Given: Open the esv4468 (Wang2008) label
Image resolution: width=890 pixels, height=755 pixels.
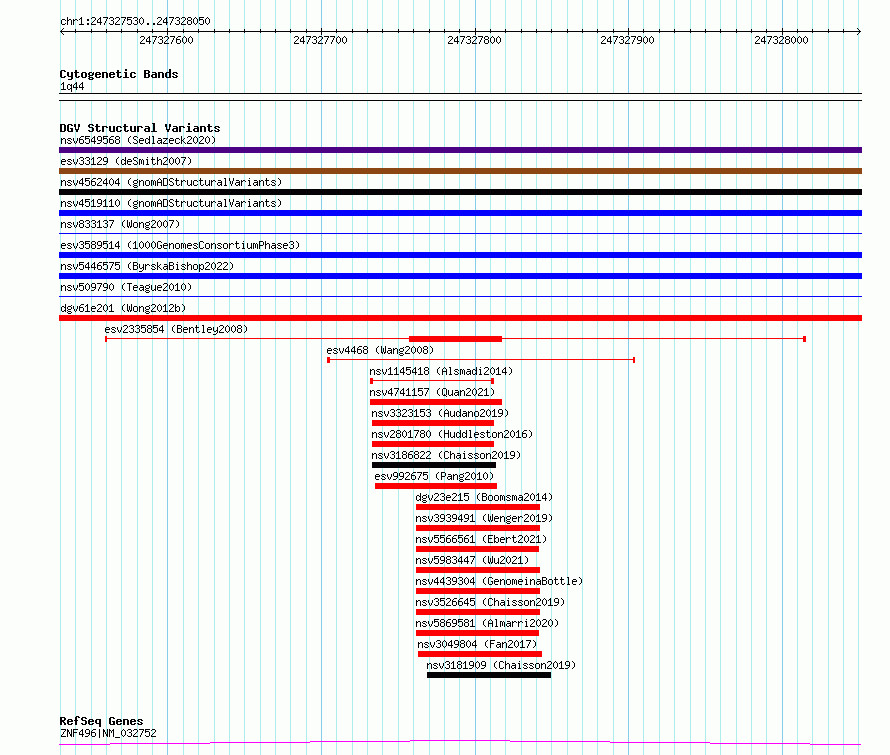Looking at the screenshot, I should point(380,350).
